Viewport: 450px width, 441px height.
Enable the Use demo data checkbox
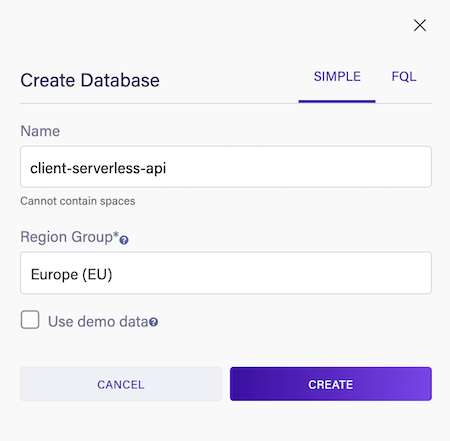point(30,320)
